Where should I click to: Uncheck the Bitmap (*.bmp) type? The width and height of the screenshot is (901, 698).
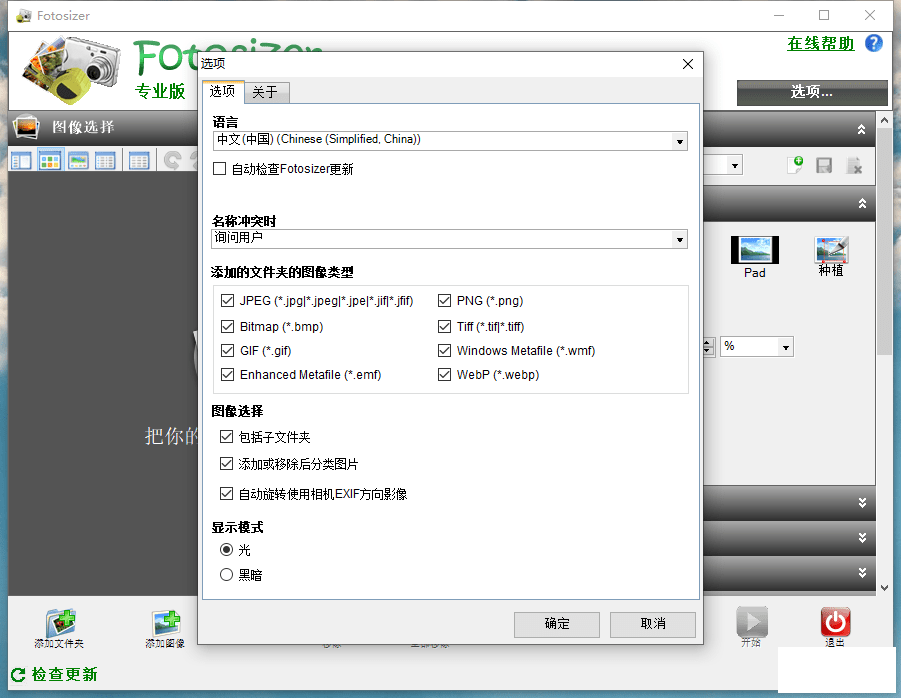(x=228, y=326)
